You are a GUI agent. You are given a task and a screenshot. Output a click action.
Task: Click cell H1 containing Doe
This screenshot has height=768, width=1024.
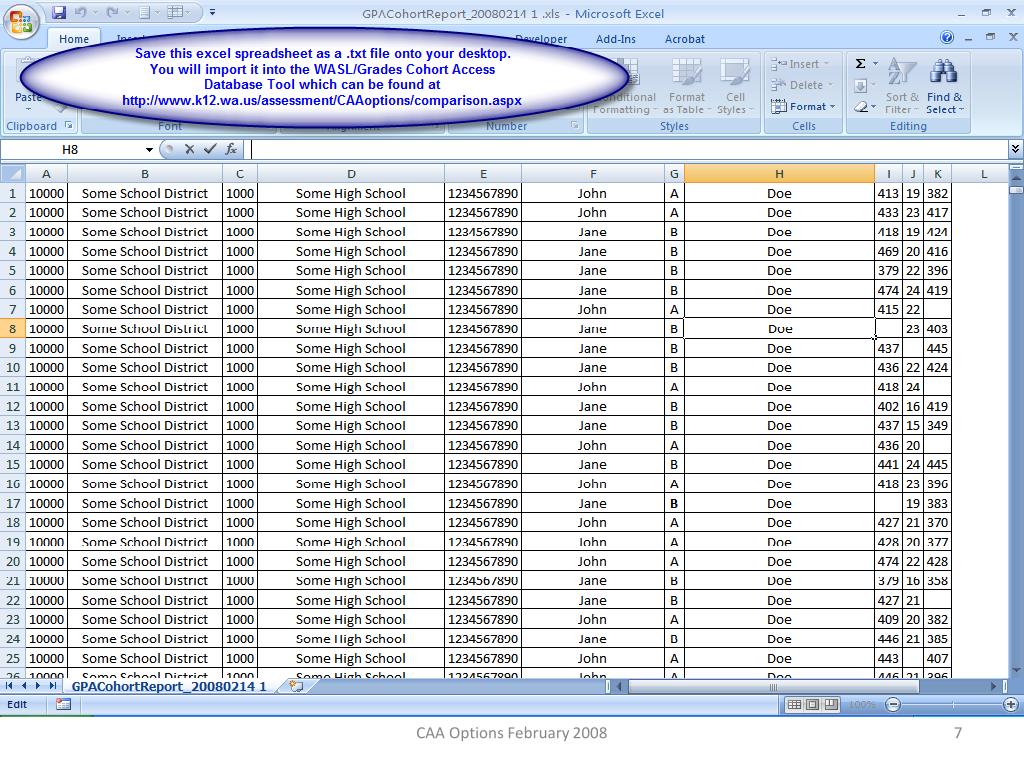tap(779, 193)
